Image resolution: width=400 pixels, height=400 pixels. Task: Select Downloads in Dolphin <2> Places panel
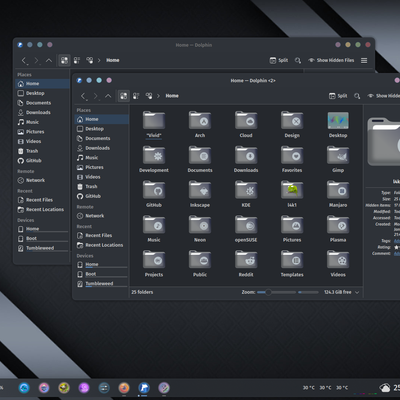(x=102, y=148)
